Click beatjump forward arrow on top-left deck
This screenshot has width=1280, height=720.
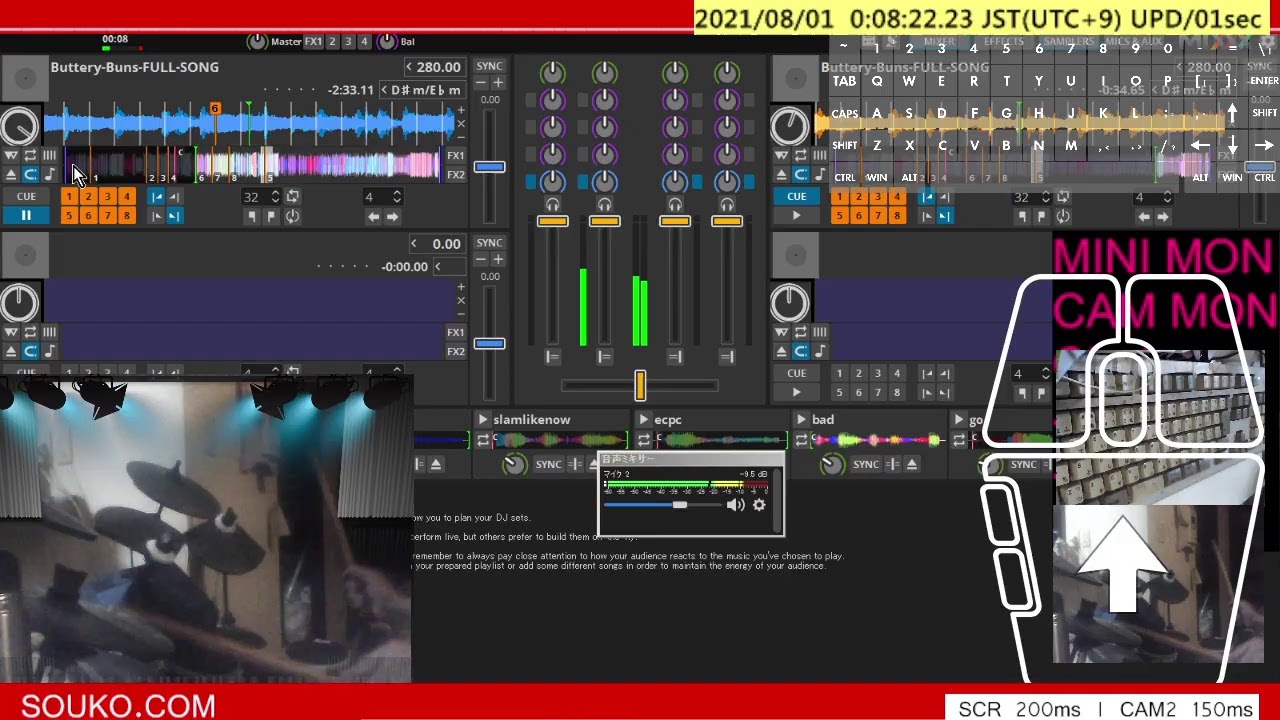pyautogui.click(x=392, y=216)
